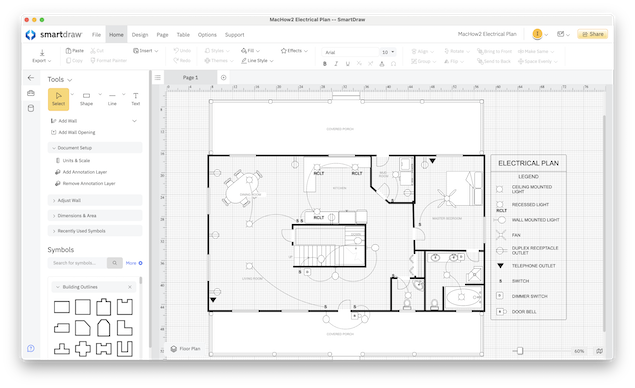Expand the Adjust Wall section
Viewport: 635px width, 388px height.
point(95,200)
